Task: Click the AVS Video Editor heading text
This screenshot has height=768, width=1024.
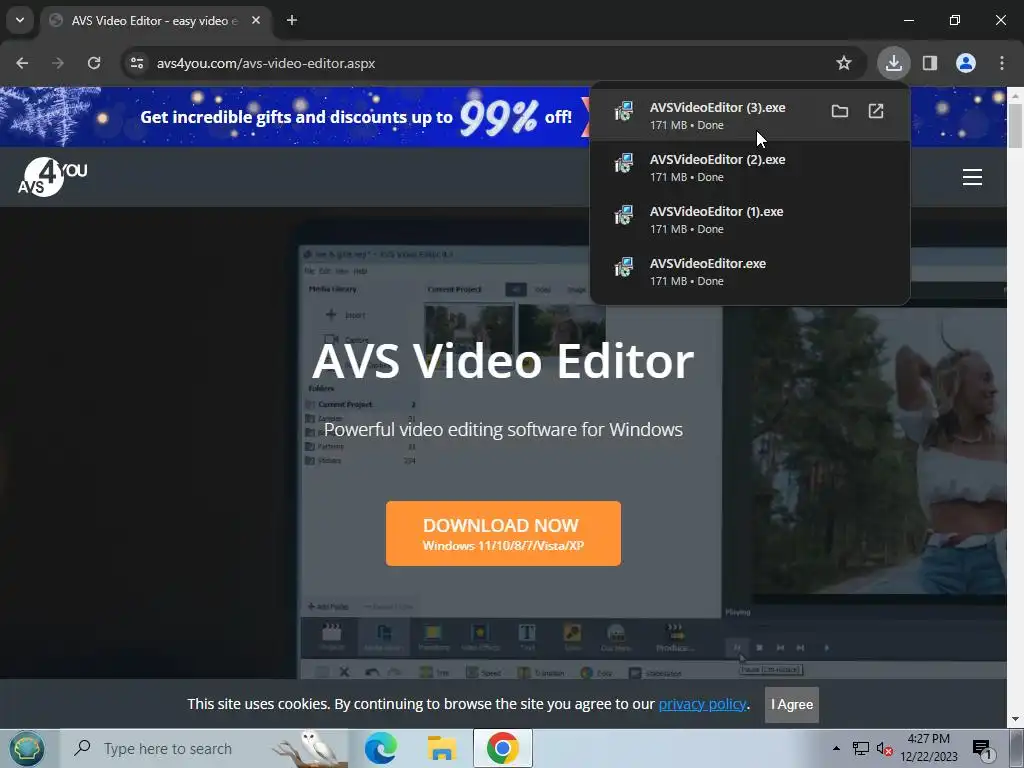Action: [x=503, y=361]
